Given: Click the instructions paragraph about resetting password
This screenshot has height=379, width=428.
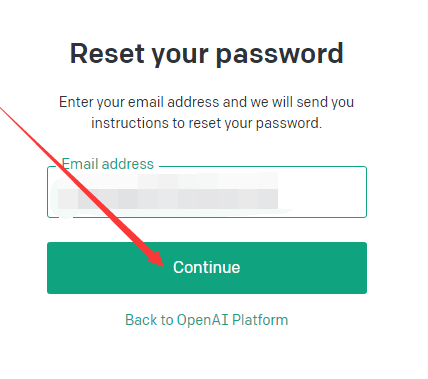Looking at the screenshot, I should 206,112.
